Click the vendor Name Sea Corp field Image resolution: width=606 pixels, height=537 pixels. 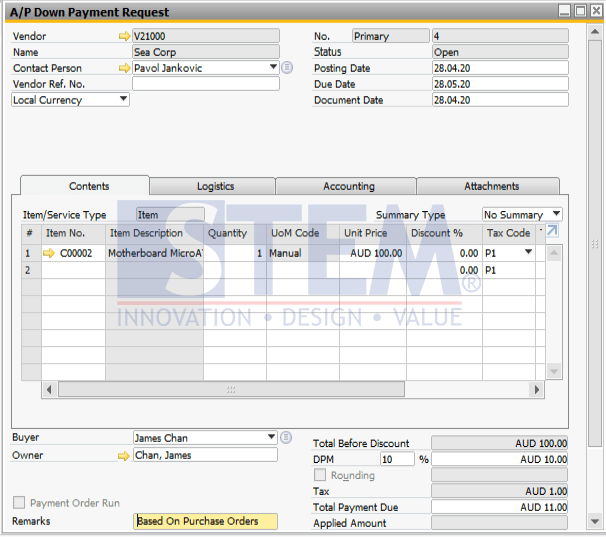[206, 52]
